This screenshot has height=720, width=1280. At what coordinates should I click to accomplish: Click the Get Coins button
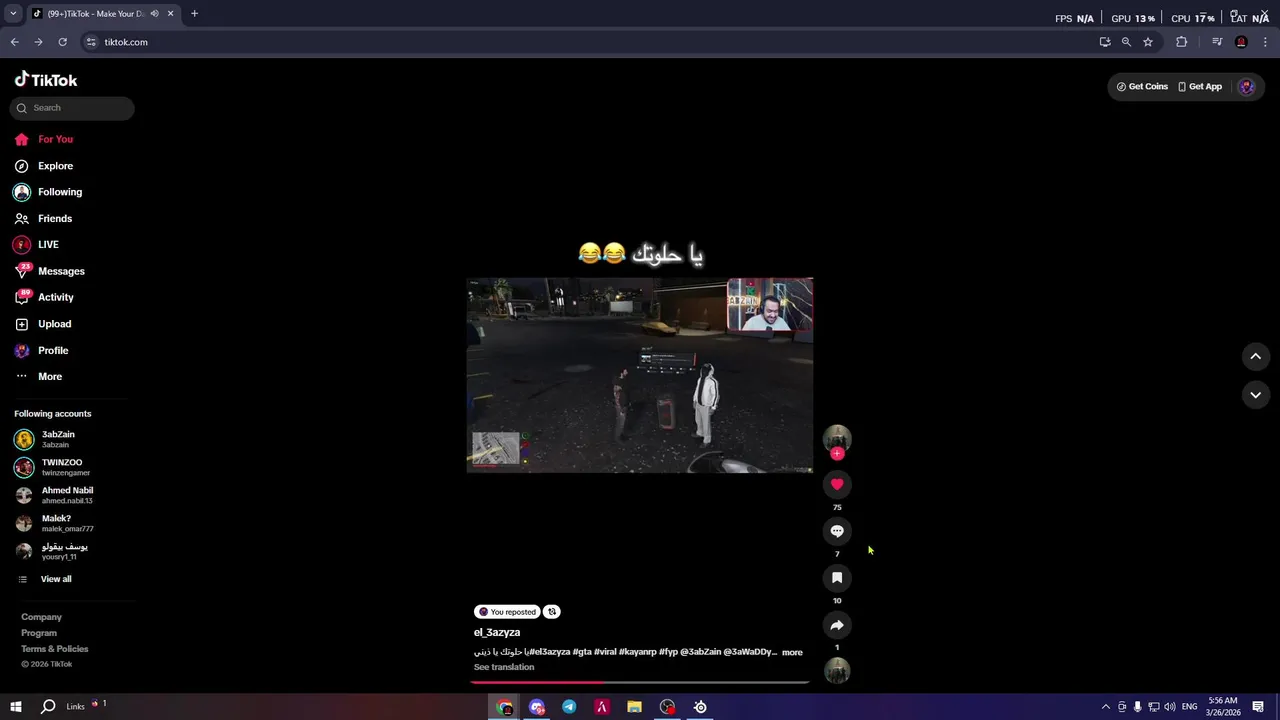click(1142, 87)
